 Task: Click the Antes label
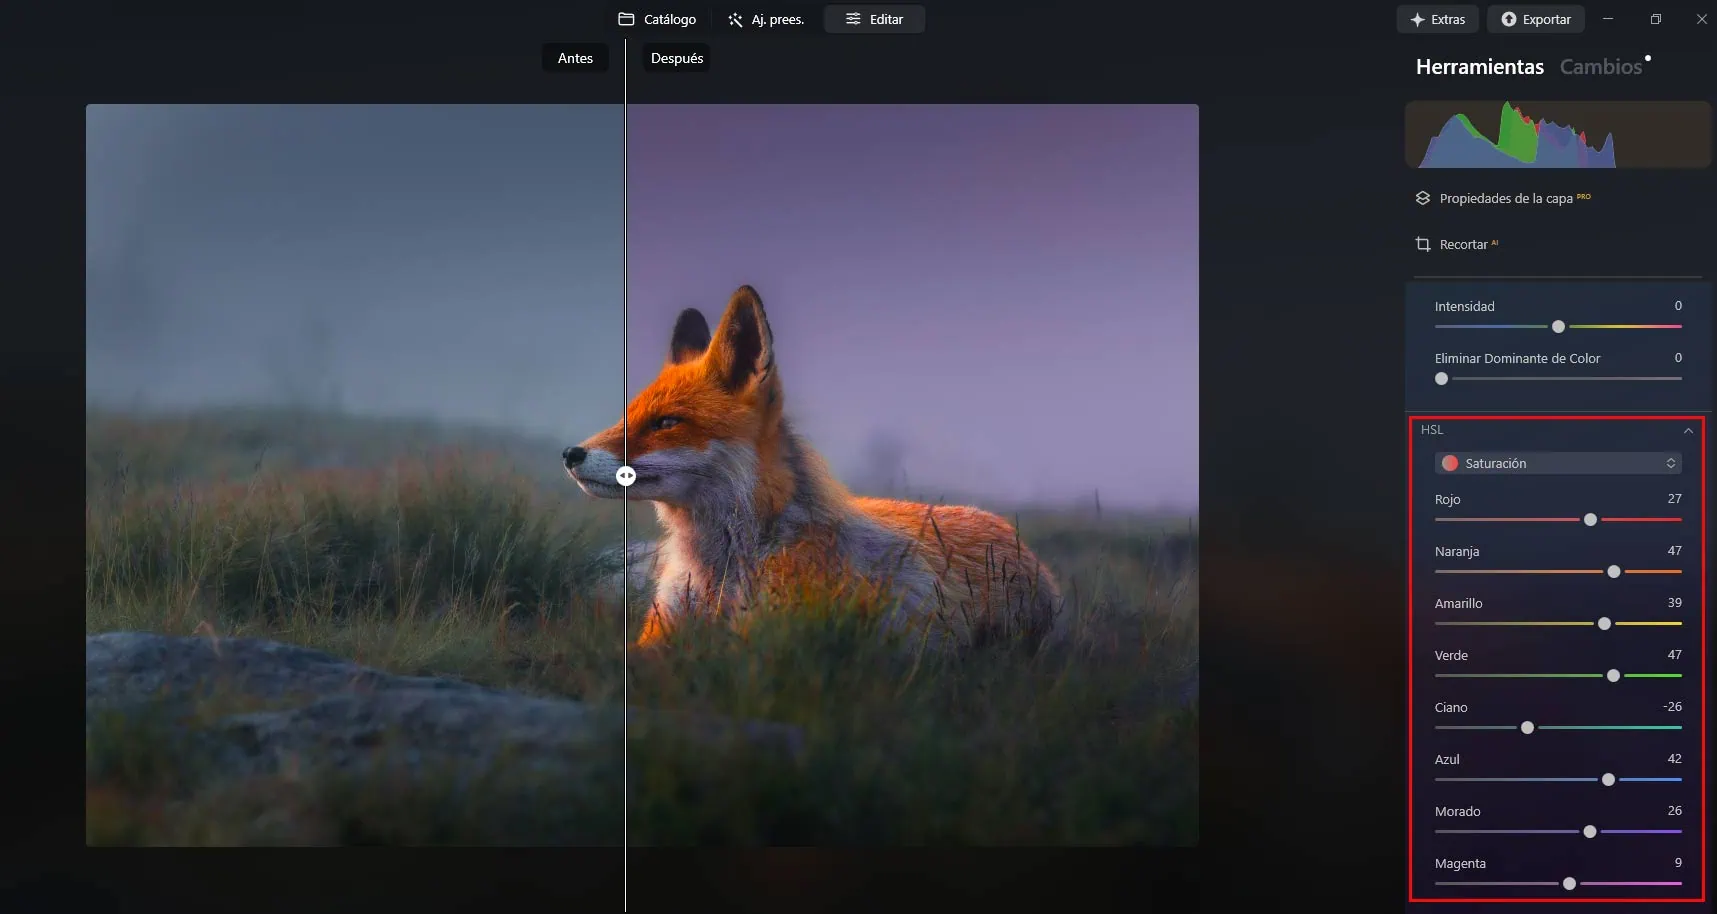point(575,58)
